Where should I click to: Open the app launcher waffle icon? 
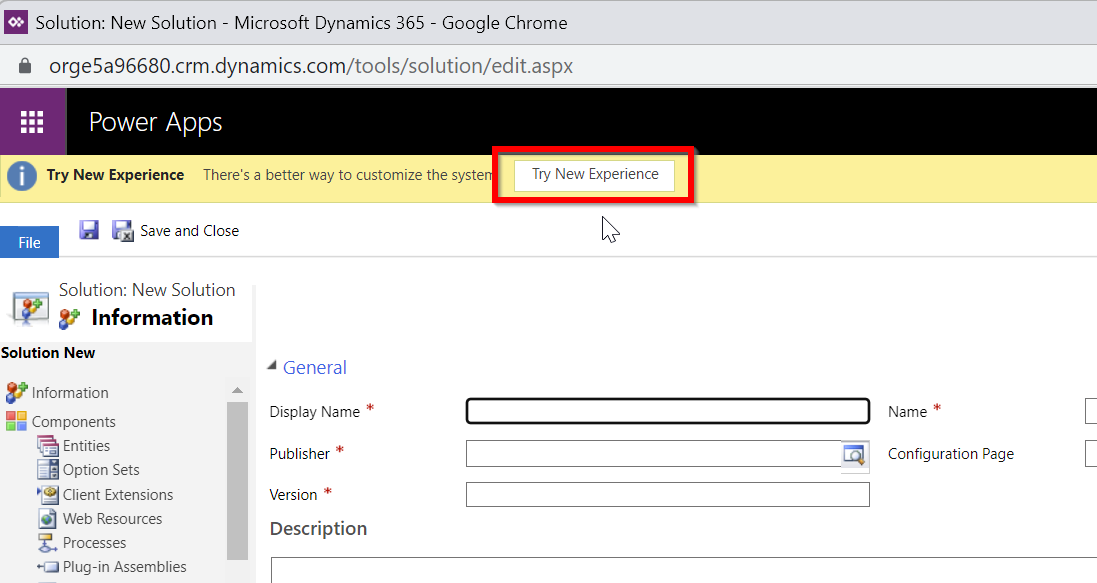32,122
